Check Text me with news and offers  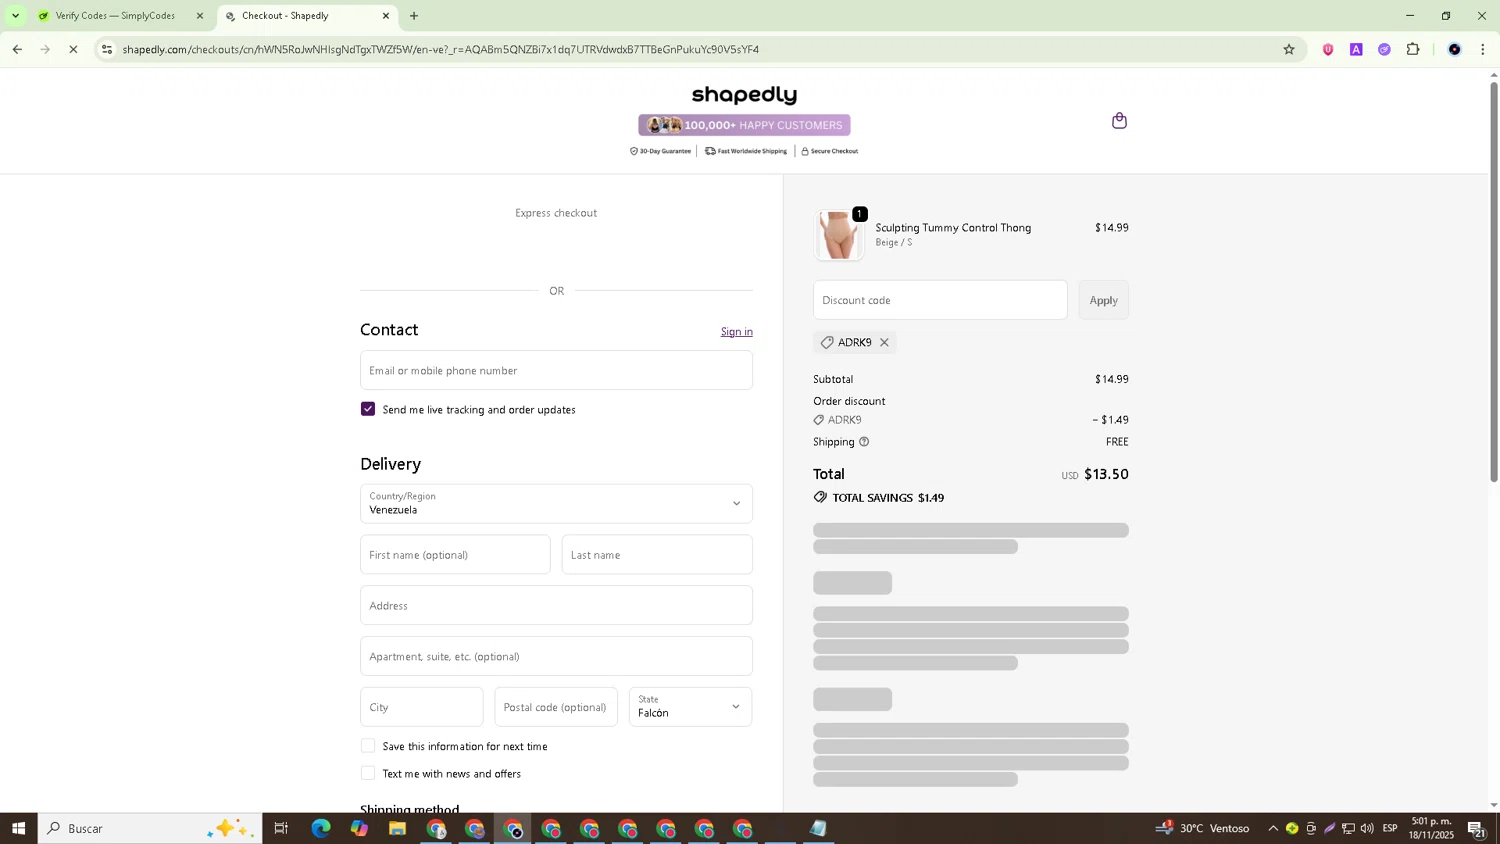tap(368, 773)
